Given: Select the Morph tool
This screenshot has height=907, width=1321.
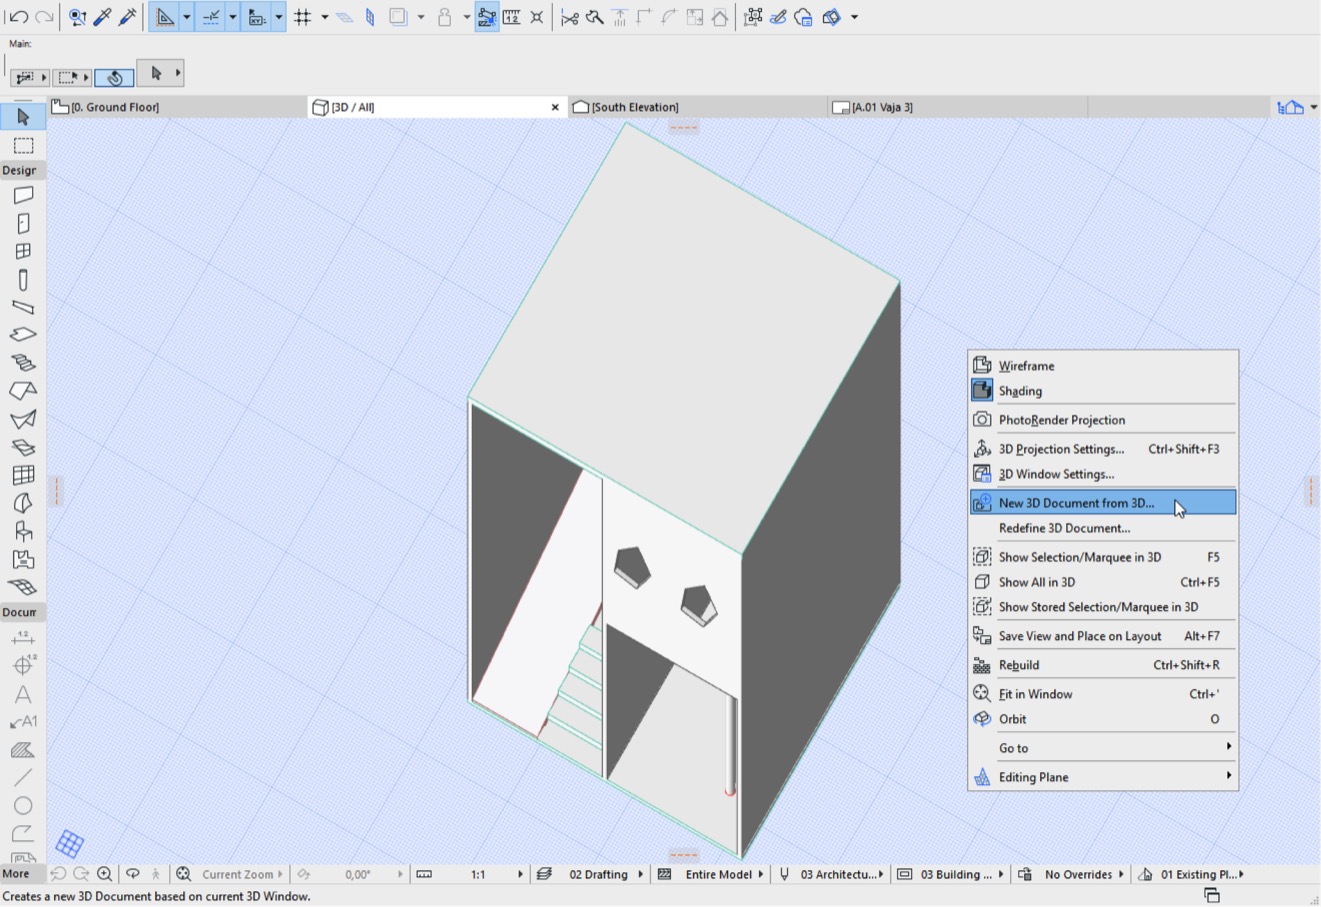Looking at the screenshot, I should click(23, 503).
